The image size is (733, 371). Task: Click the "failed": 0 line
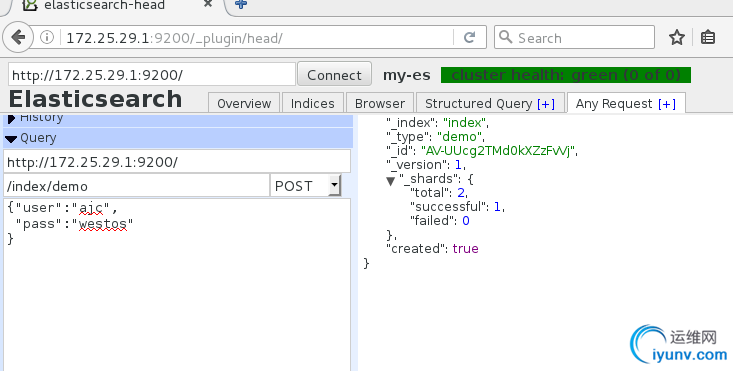pos(439,221)
